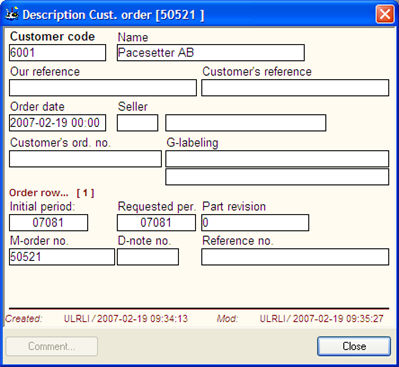
Task: Click the disabled Comment... button
Action: [52, 346]
